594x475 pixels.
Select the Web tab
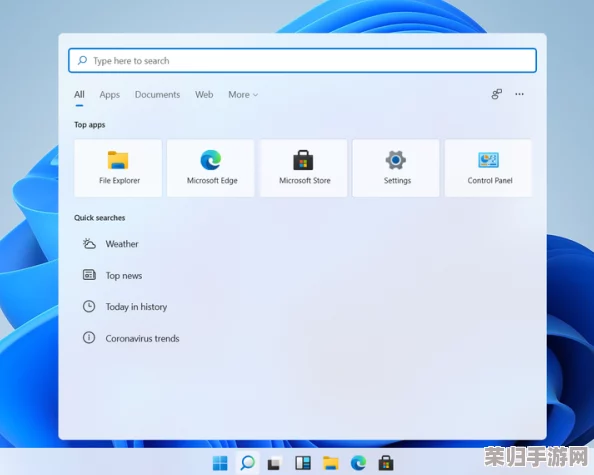204,95
